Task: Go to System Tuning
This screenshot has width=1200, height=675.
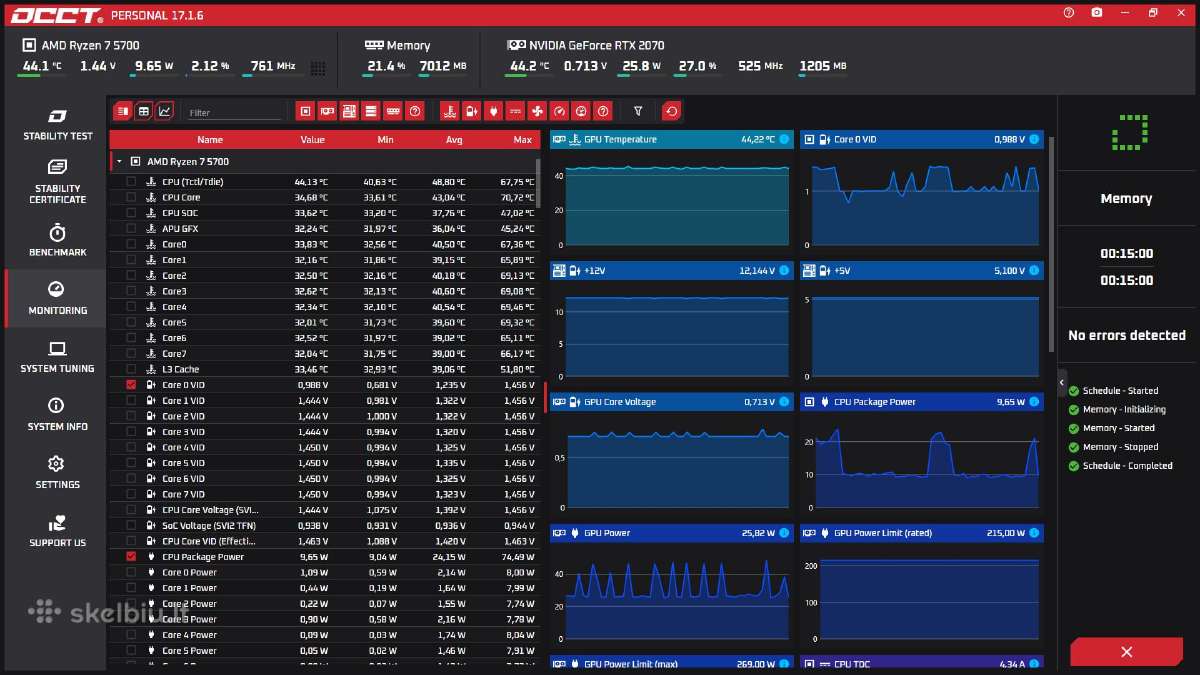Action: [57, 357]
